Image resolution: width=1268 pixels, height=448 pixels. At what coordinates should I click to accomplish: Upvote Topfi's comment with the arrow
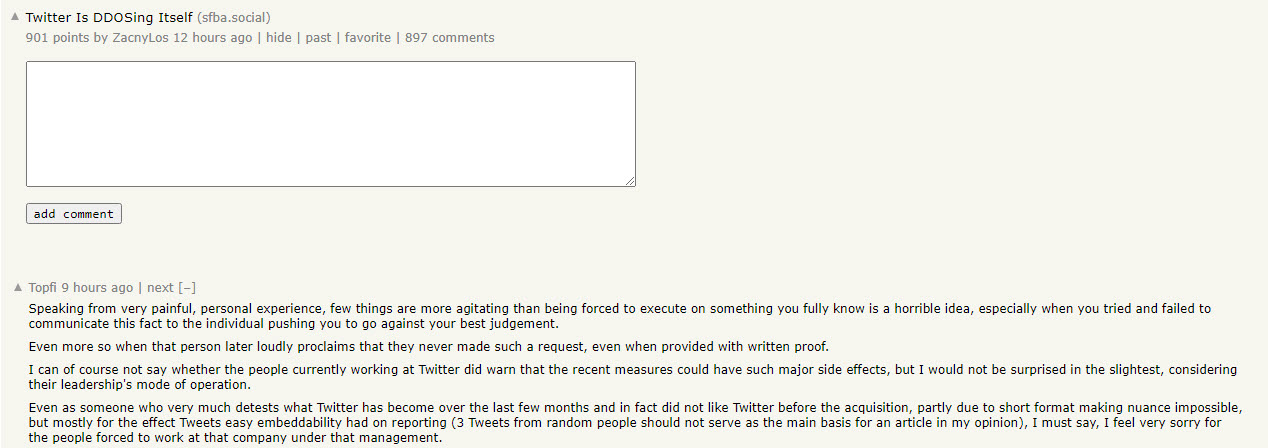[x=18, y=288]
